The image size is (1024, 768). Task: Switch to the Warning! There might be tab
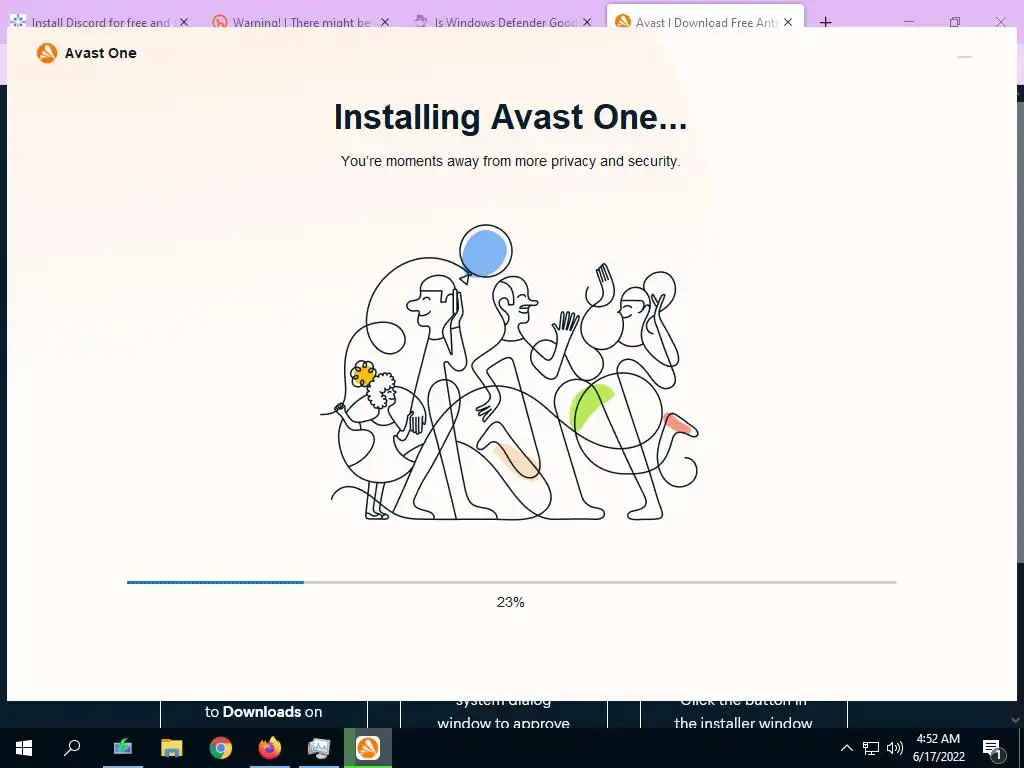pos(302,22)
